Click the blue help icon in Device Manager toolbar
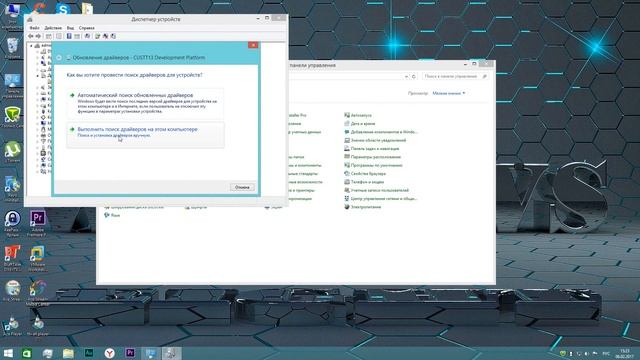This screenshot has width=640, height=360. pos(69,36)
